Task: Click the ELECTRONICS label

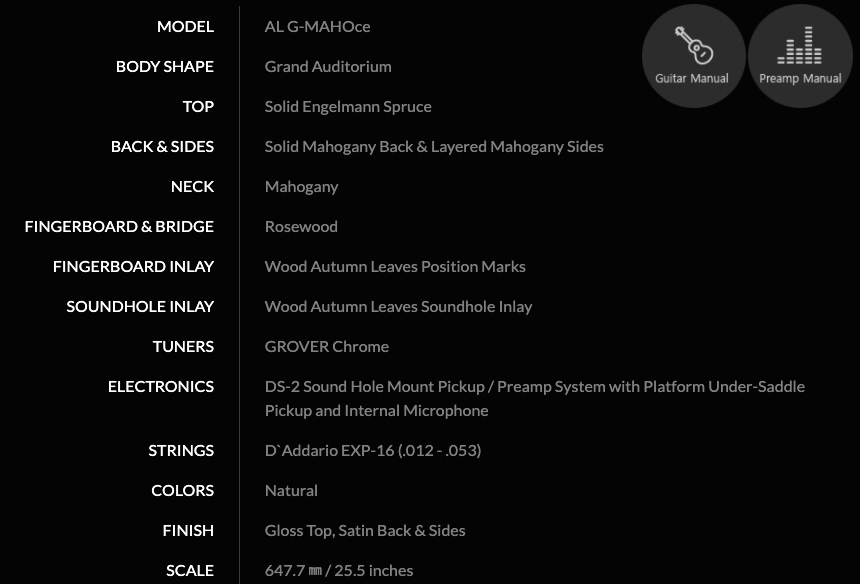Action: (x=161, y=386)
